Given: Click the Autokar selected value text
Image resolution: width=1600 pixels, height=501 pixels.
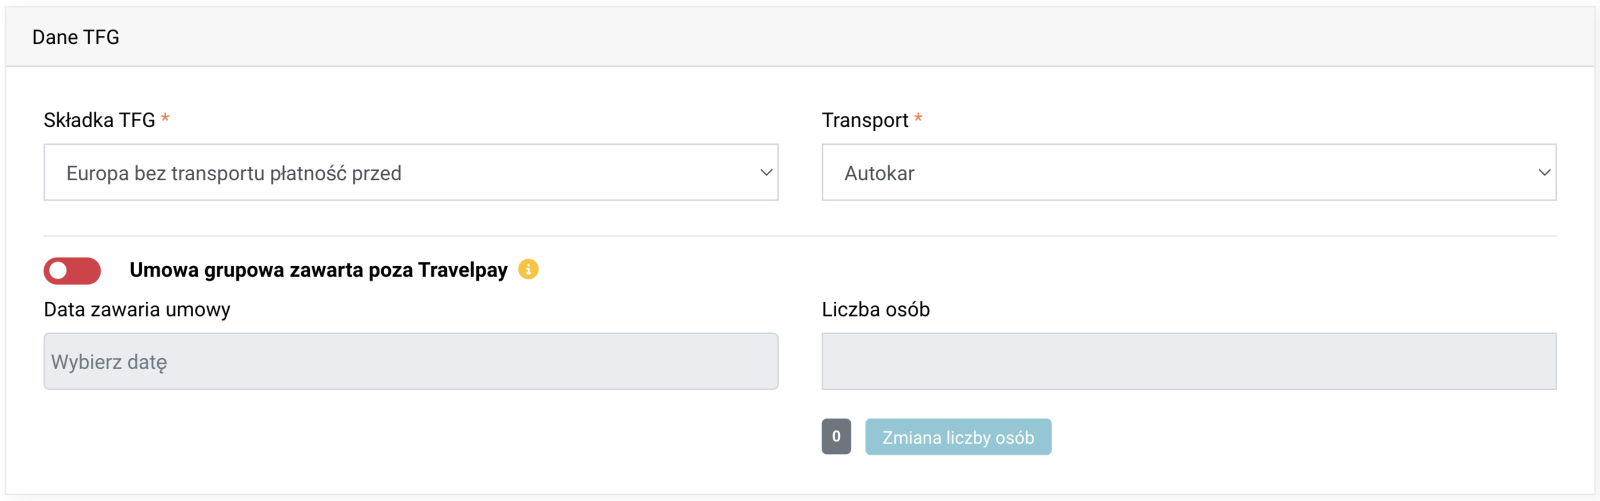Looking at the screenshot, I should (x=879, y=173).
